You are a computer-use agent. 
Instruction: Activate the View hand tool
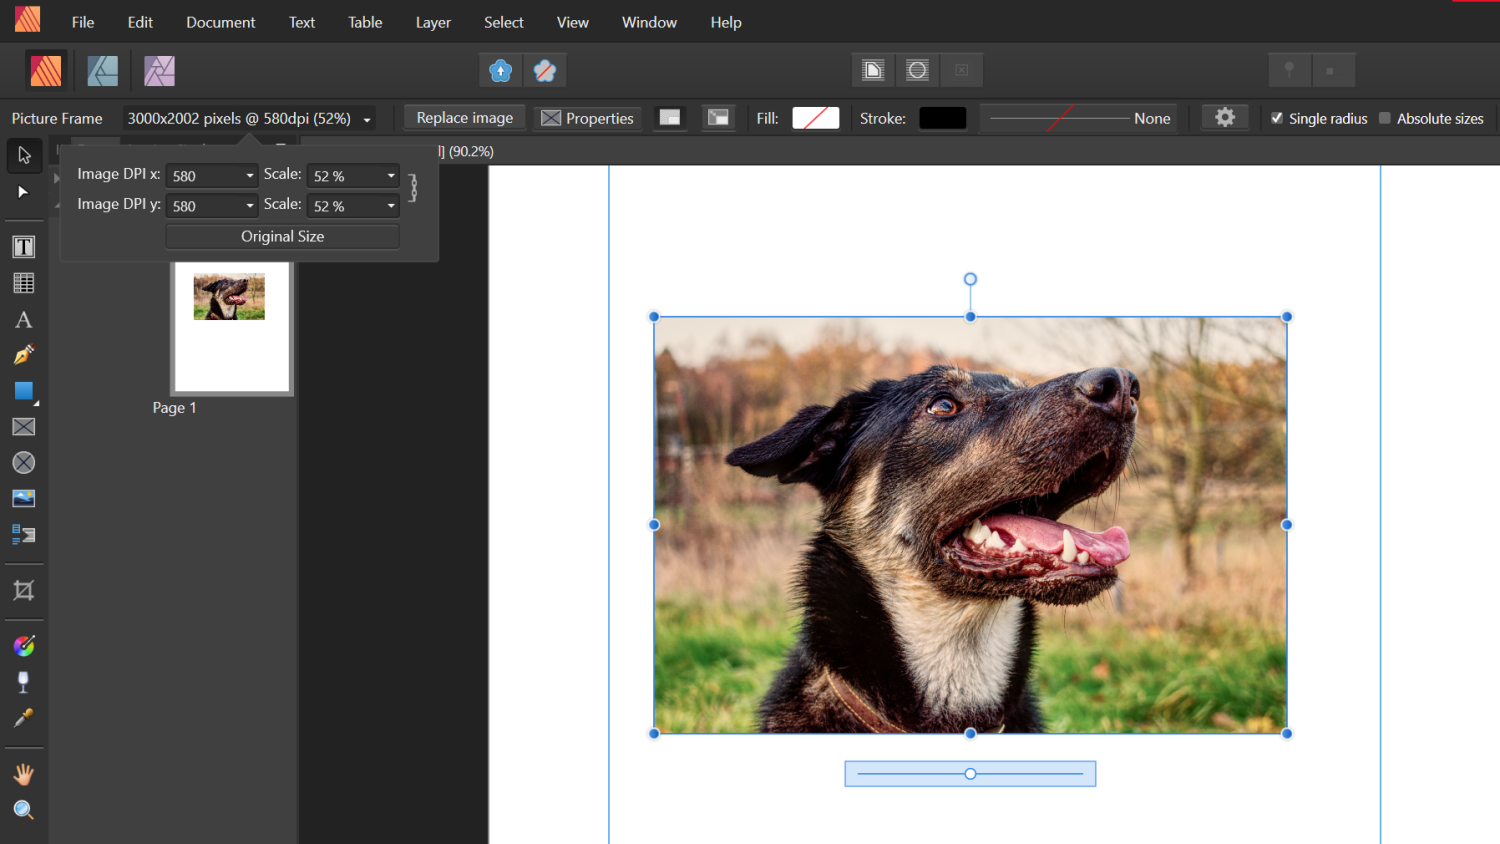[x=24, y=774]
